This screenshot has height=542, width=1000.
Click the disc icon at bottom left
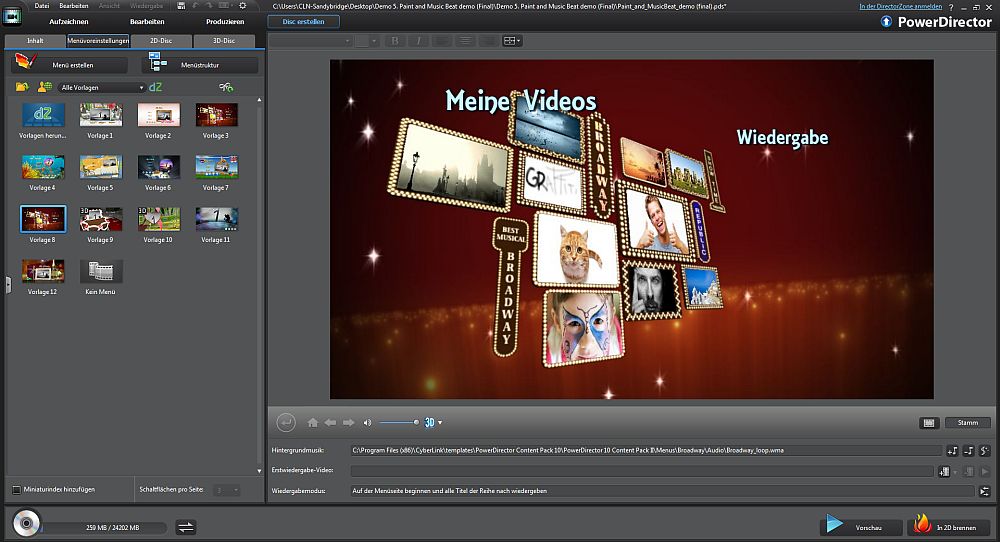point(26,524)
